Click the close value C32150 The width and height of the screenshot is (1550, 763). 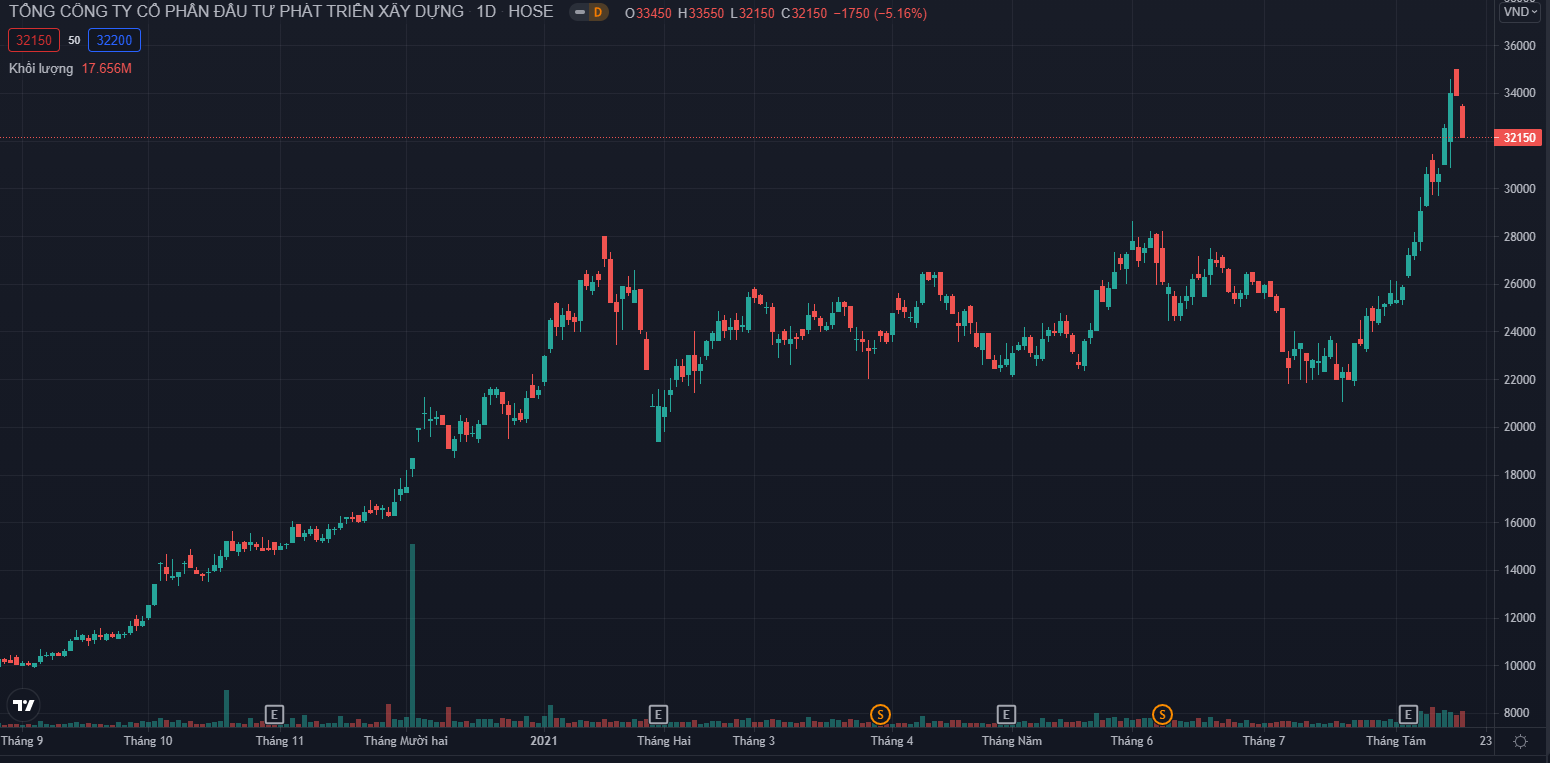804,13
